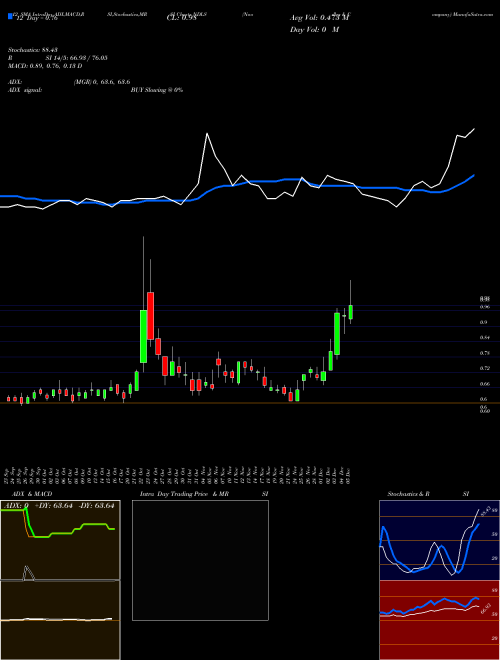Click the 'BUY Slowing @ 0%' signal text
This screenshot has height=660, width=500.
click(x=157, y=90)
